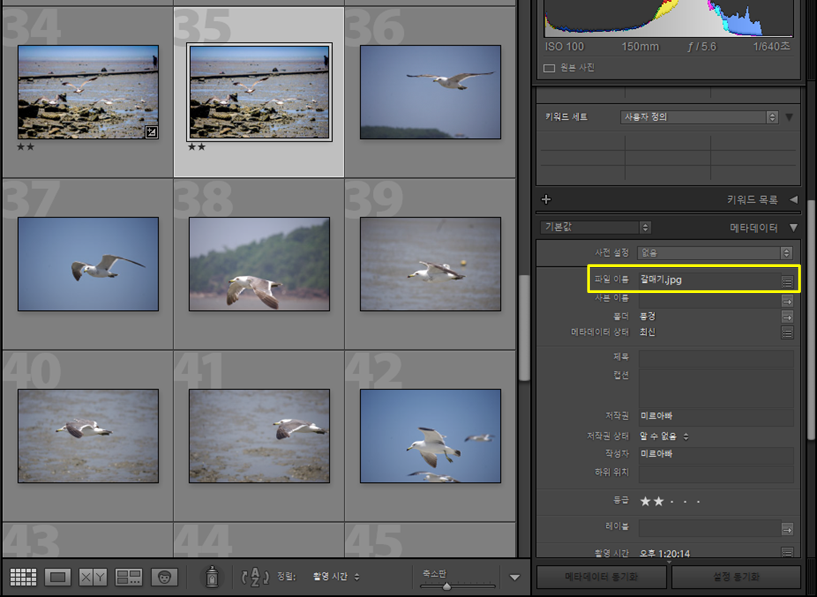The image size is (817, 597).
Task: Click the adjustments badge on thumbnail 34
Action: pos(152,132)
